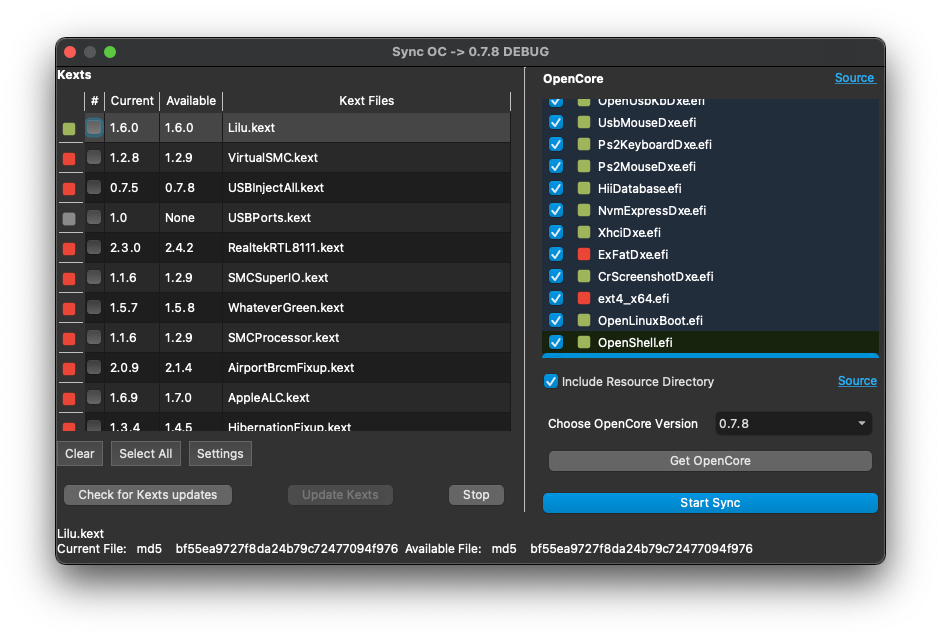Click the Stop button

point(476,495)
